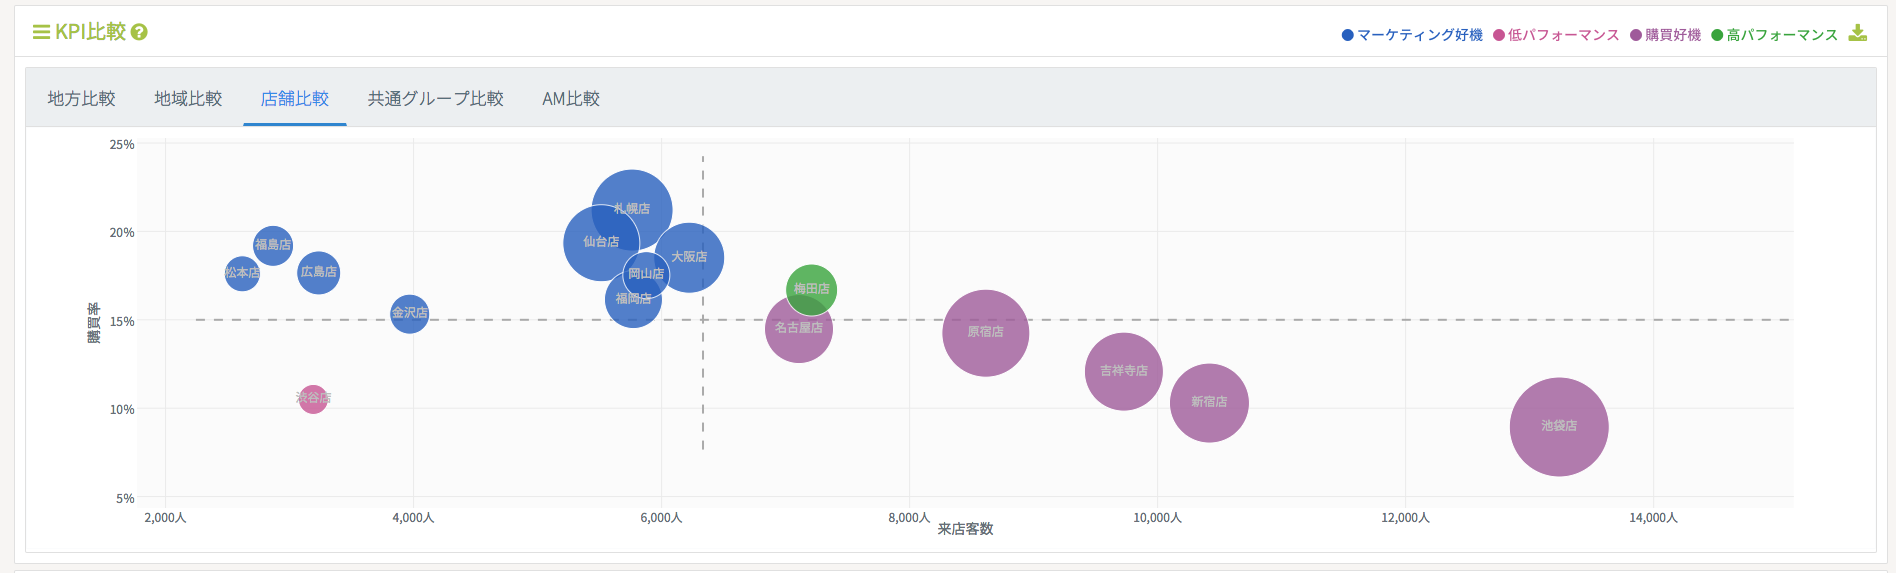This screenshot has width=1896, height=573.
Task: Switch to the 地域比較 tab
Action: [x=188, y=98]
